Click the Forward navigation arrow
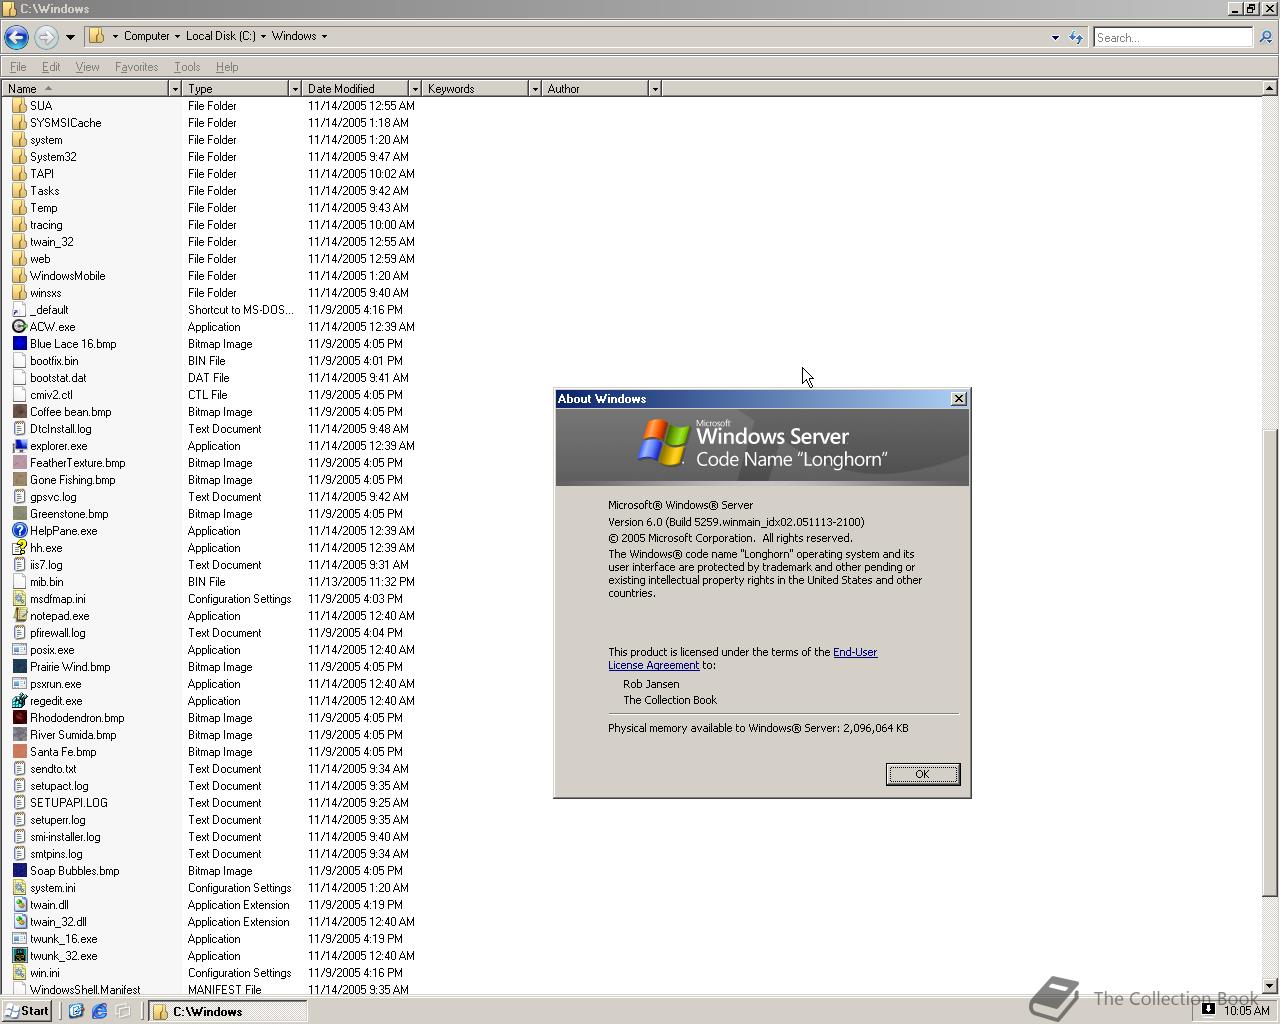This screenshot has width=1280, height=1024. pos(46,37)
